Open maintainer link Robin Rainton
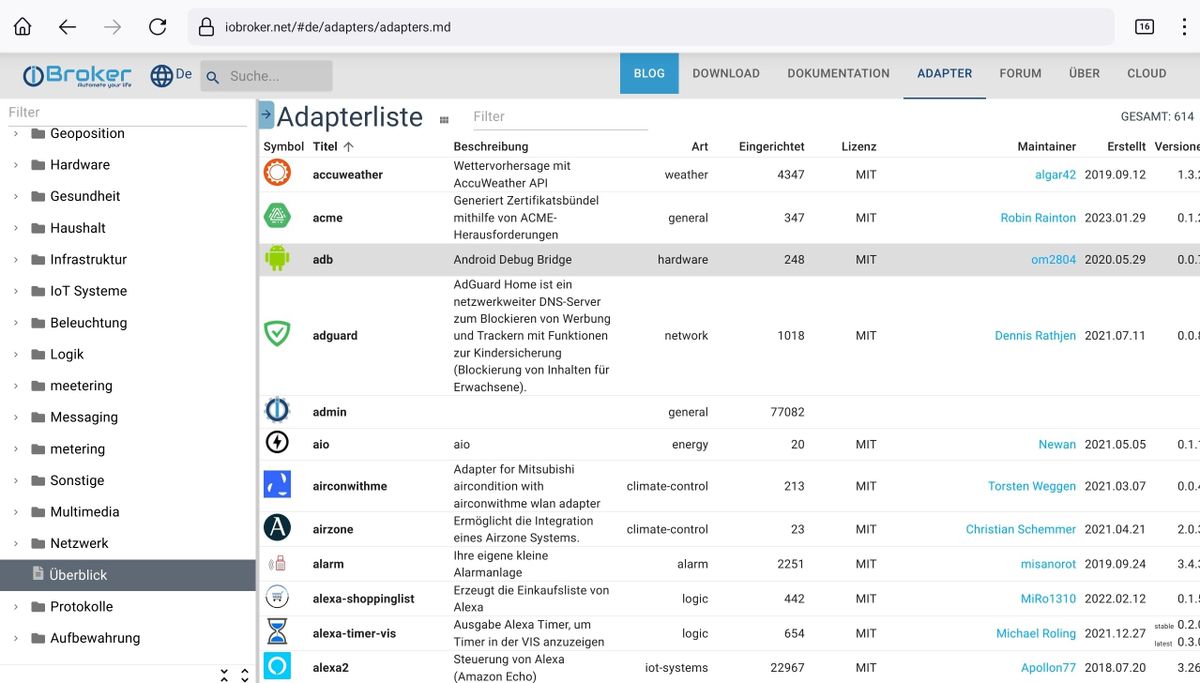The image size is (1200, 683). click(x=1038, y=217)
